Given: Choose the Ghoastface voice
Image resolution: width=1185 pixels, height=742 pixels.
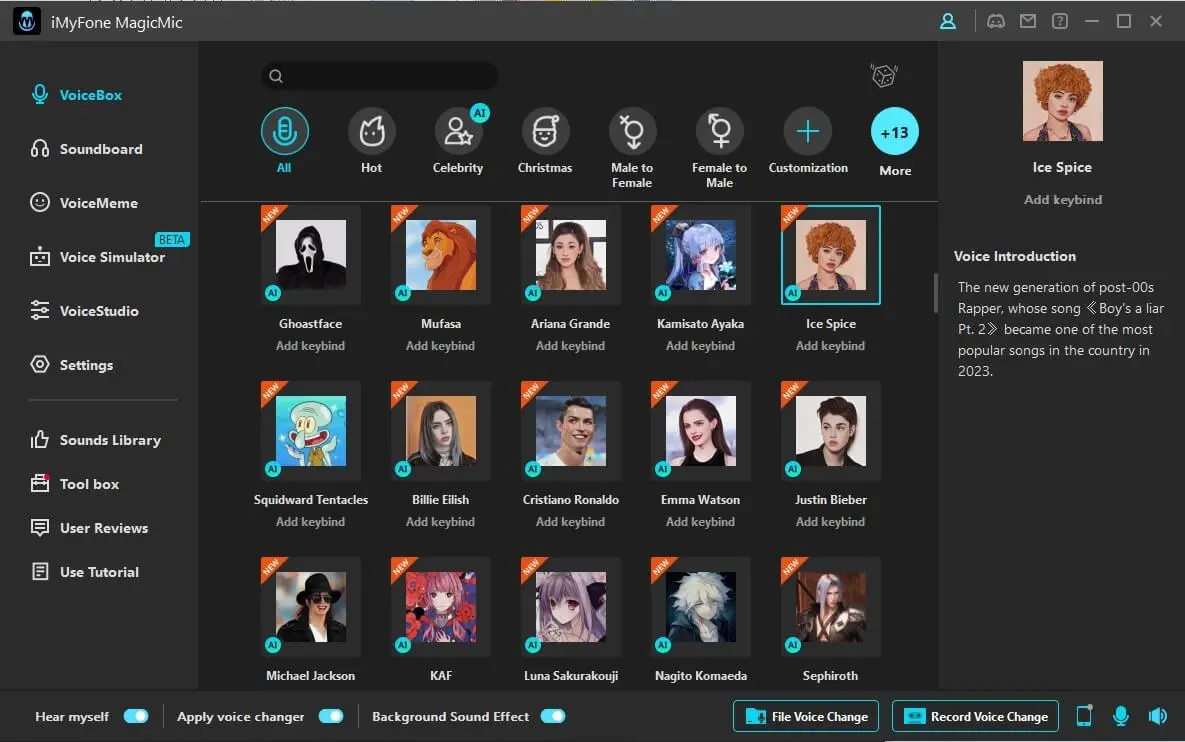Looking at the screenshot, I should click(311, 255).
